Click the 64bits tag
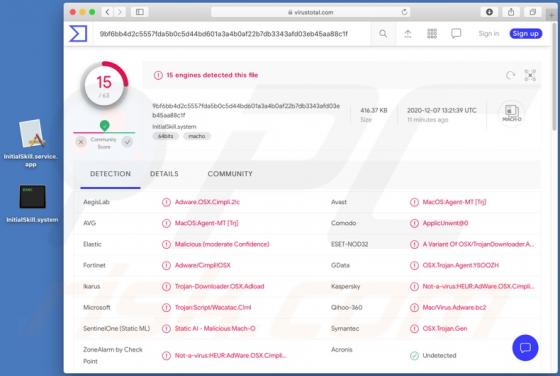 (166, 136)
